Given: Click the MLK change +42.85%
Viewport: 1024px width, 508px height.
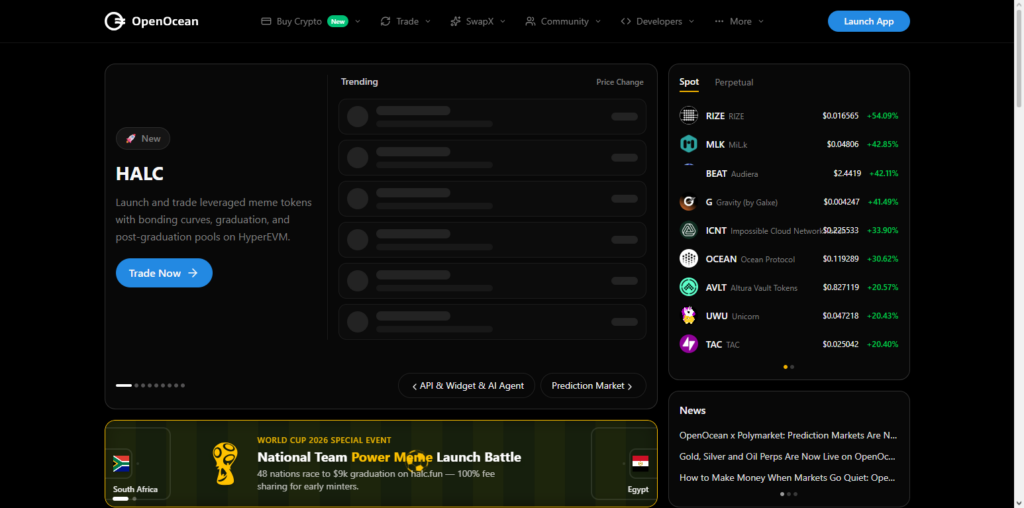Looking at the screenshot, I should pos(882,144).
